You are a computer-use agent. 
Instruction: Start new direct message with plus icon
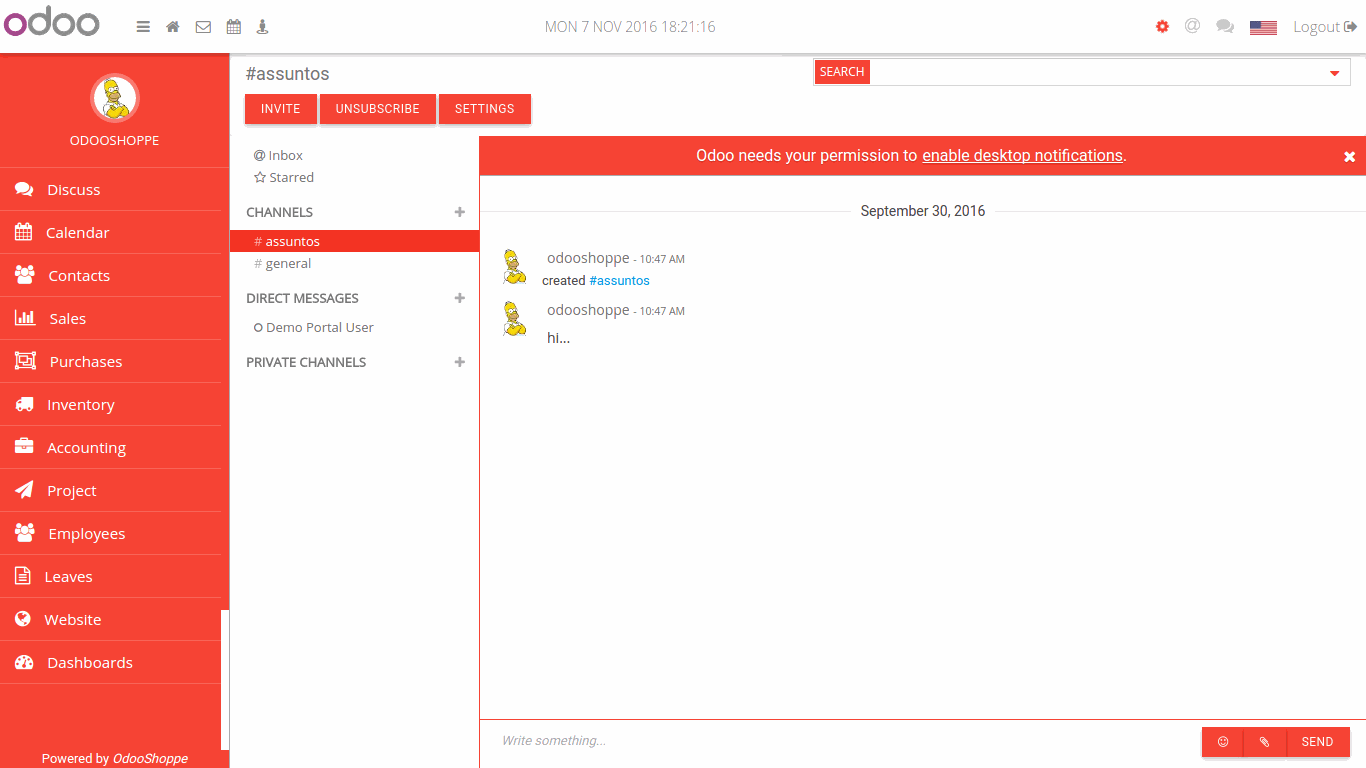pyautogui.click(x=460, y=298)
